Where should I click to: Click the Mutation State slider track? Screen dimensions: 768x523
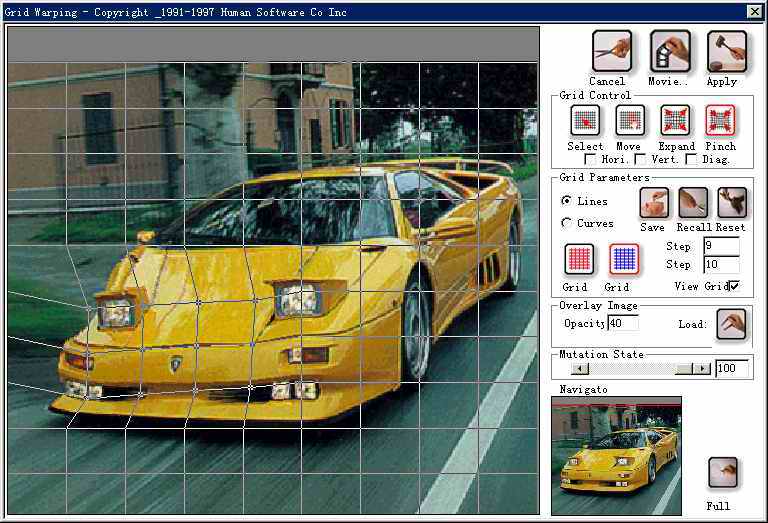[x=630, y=369]
